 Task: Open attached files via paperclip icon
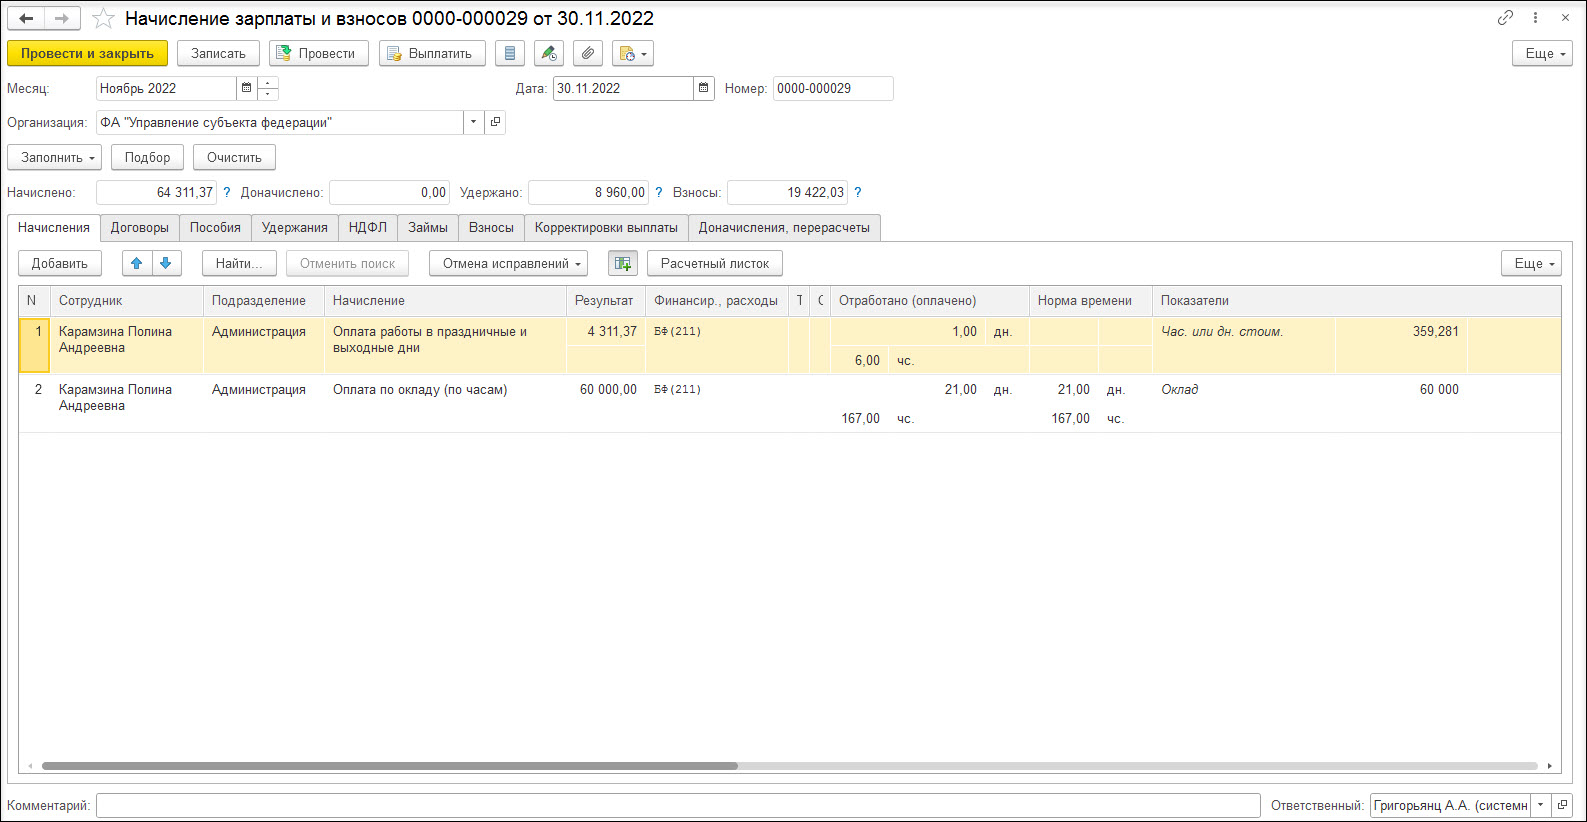pos(588,53)
